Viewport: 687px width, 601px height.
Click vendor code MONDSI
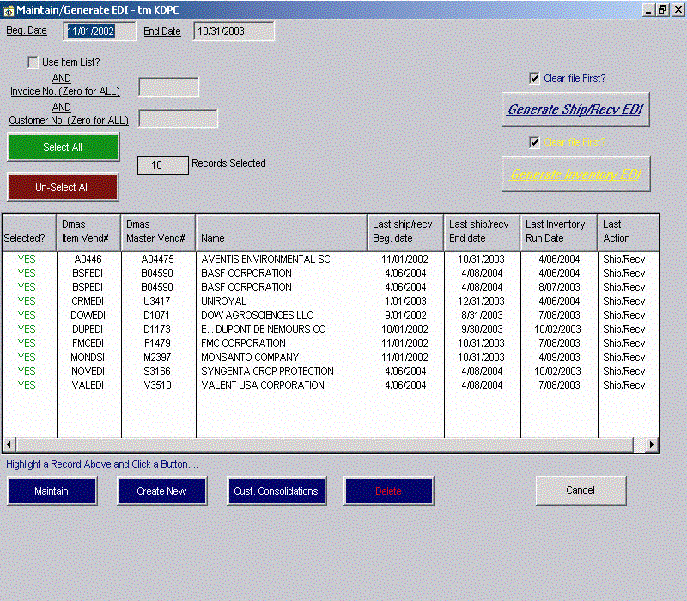pos(88,357)
